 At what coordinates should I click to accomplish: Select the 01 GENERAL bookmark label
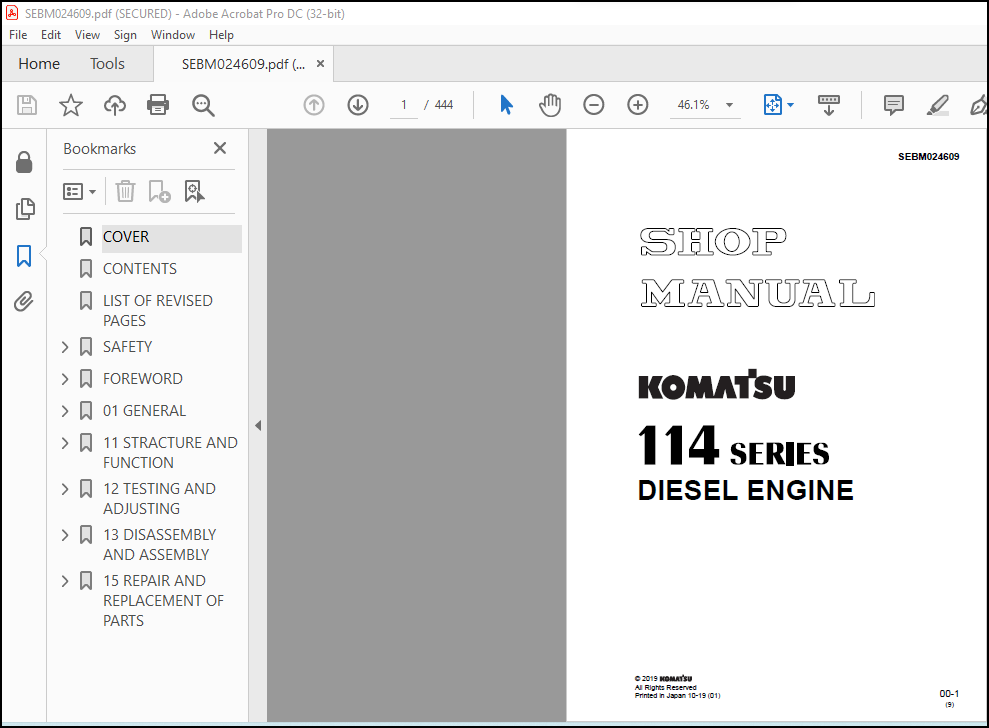pos(144,411)
